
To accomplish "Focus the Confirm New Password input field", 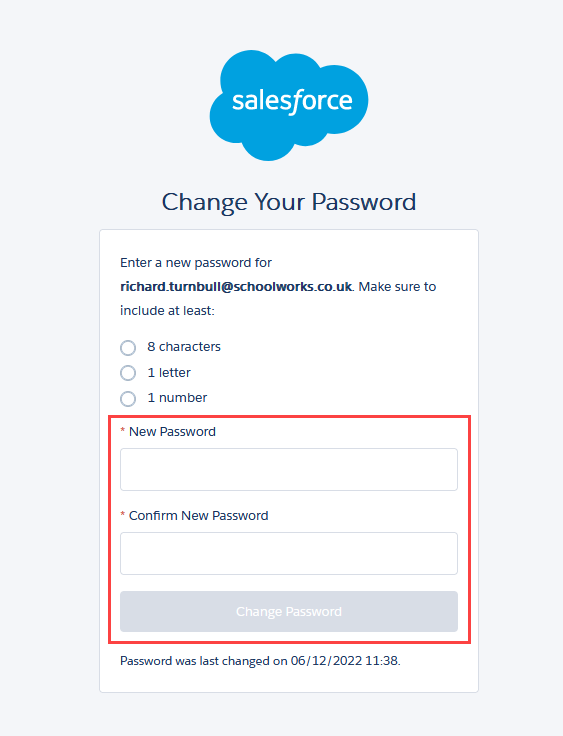I will (x=289, y=553).
